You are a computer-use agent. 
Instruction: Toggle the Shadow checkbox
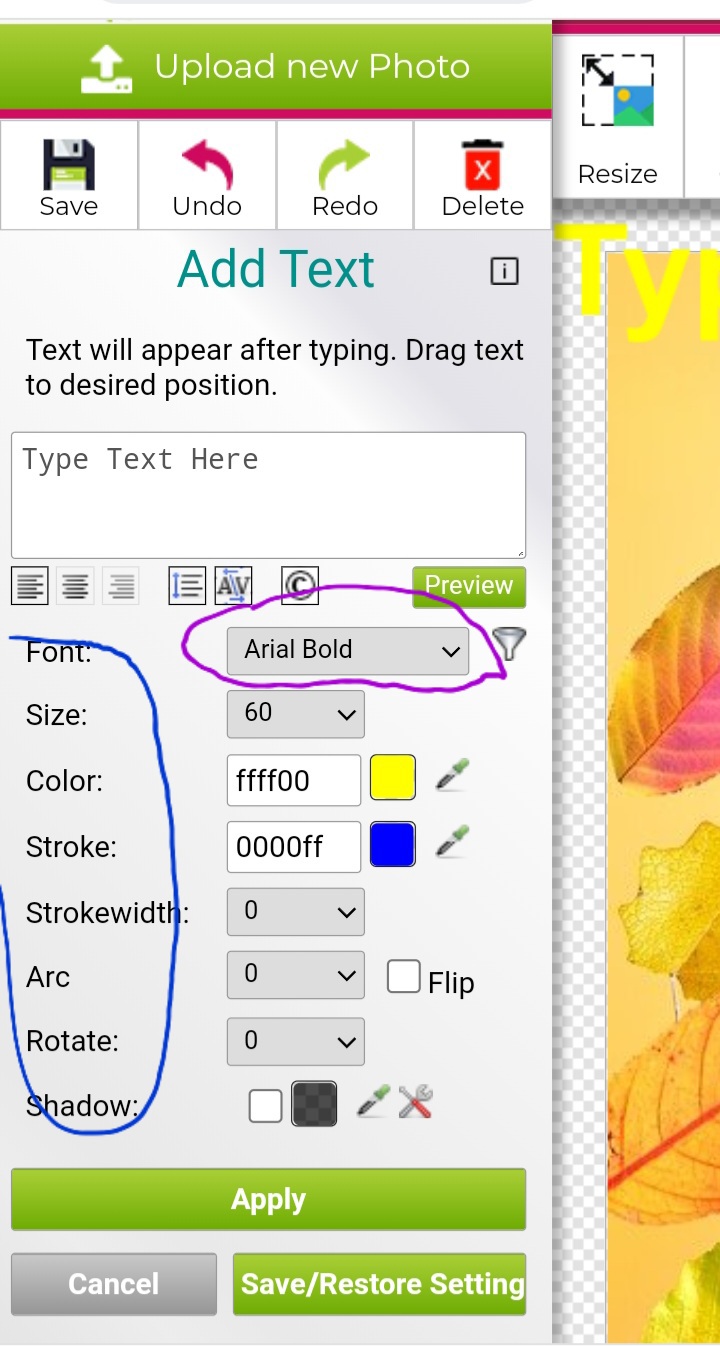click(265, 1105)
